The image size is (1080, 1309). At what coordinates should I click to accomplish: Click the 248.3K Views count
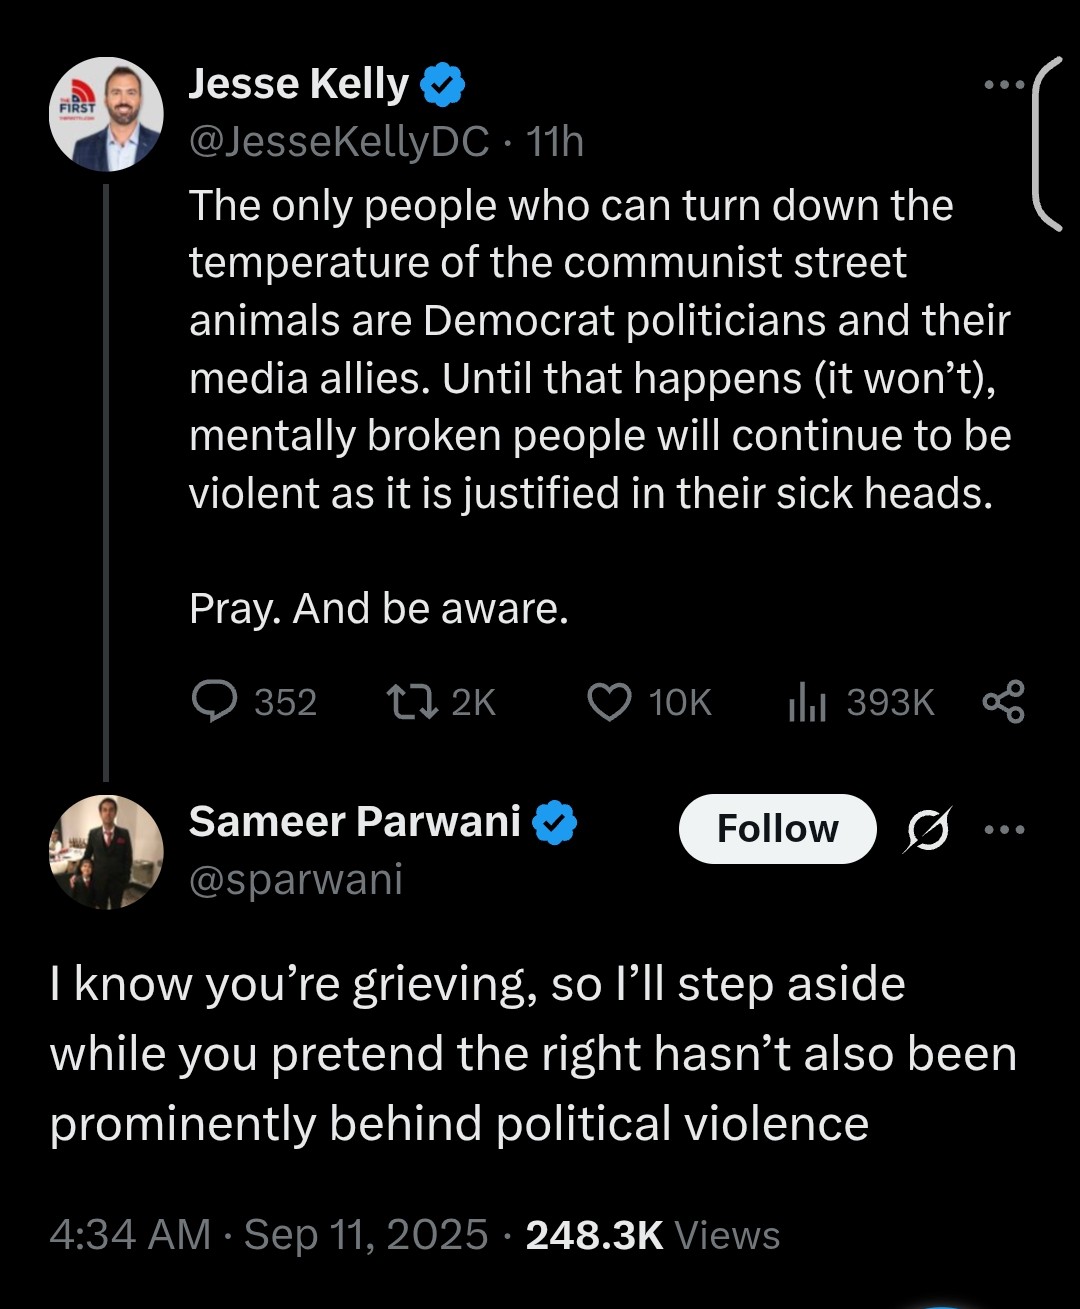pos(652,1235)
